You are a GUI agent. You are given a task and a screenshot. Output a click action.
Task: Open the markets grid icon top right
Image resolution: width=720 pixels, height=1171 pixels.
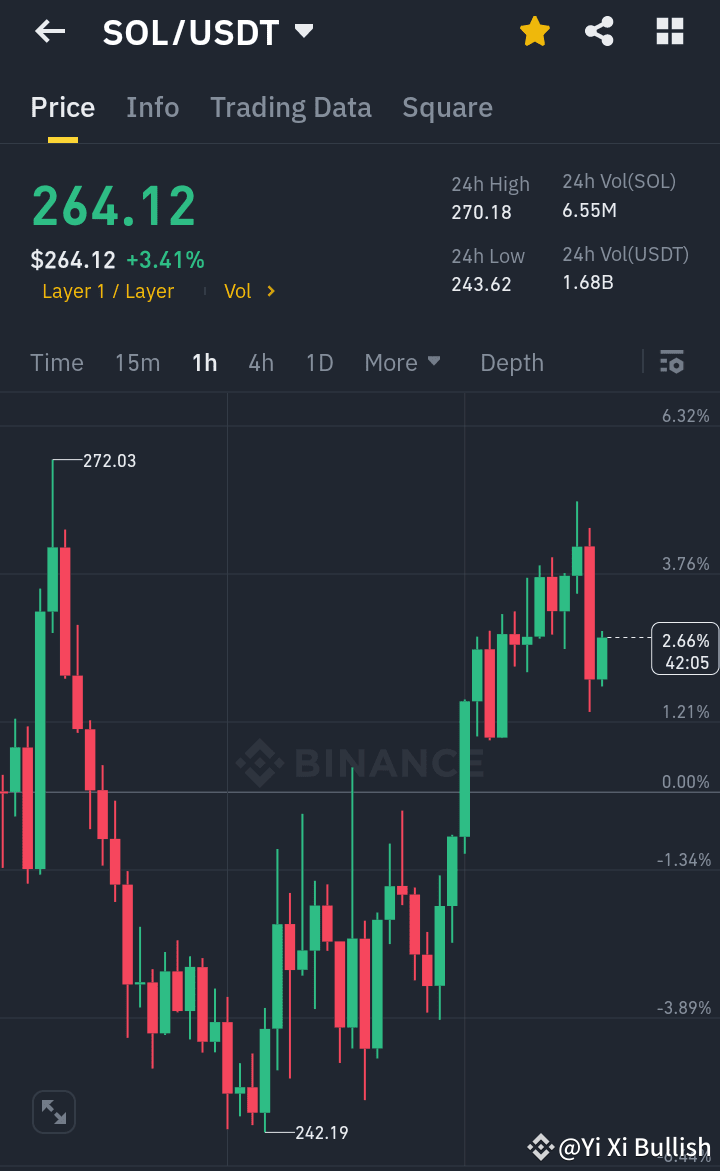(668, 31)
